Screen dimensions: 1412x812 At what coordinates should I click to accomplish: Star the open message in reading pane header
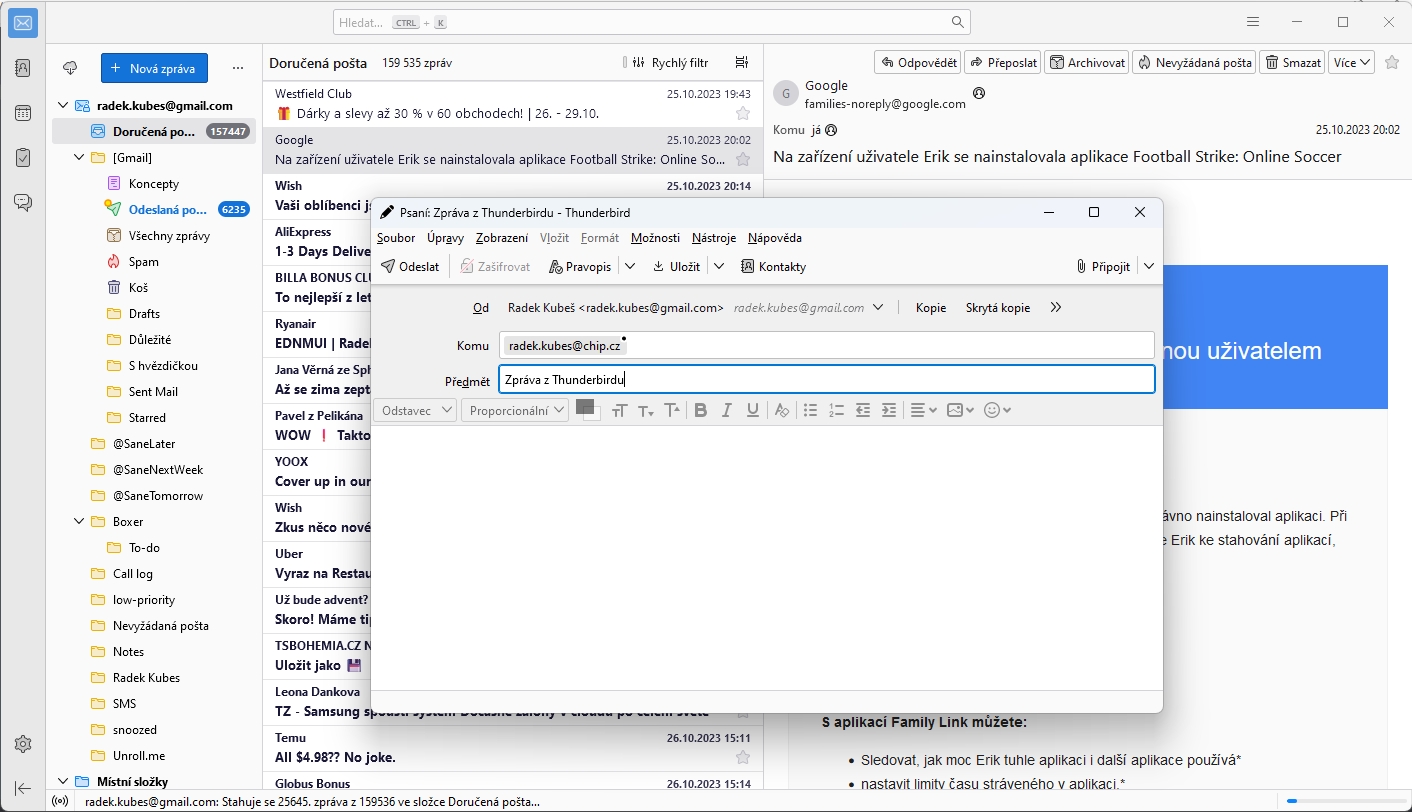(1392, 62)
